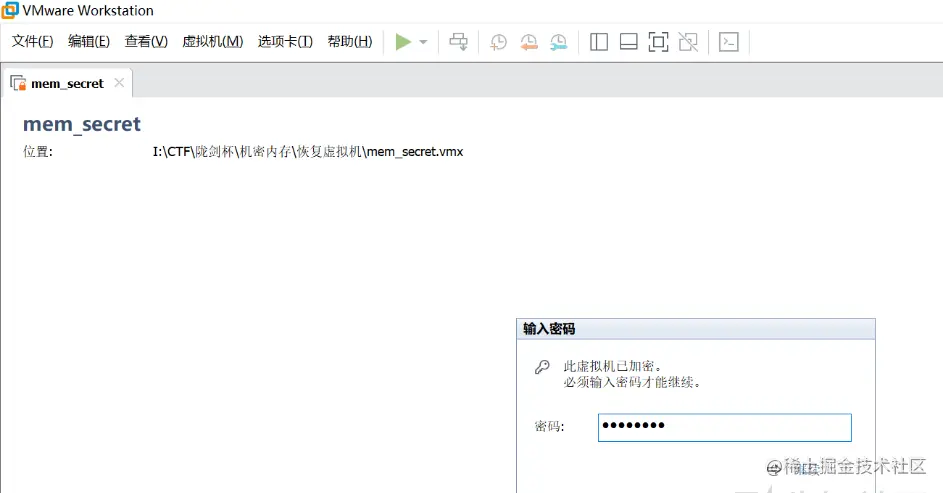Click the 此虚拟机已加密 message text
The width and height of the screenshot is (943, 493).
612,366
